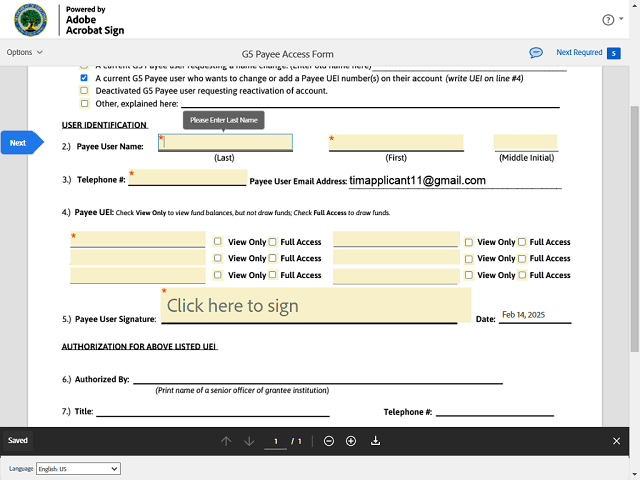Click the first right-column Payee UEI field

coord(396,239)
